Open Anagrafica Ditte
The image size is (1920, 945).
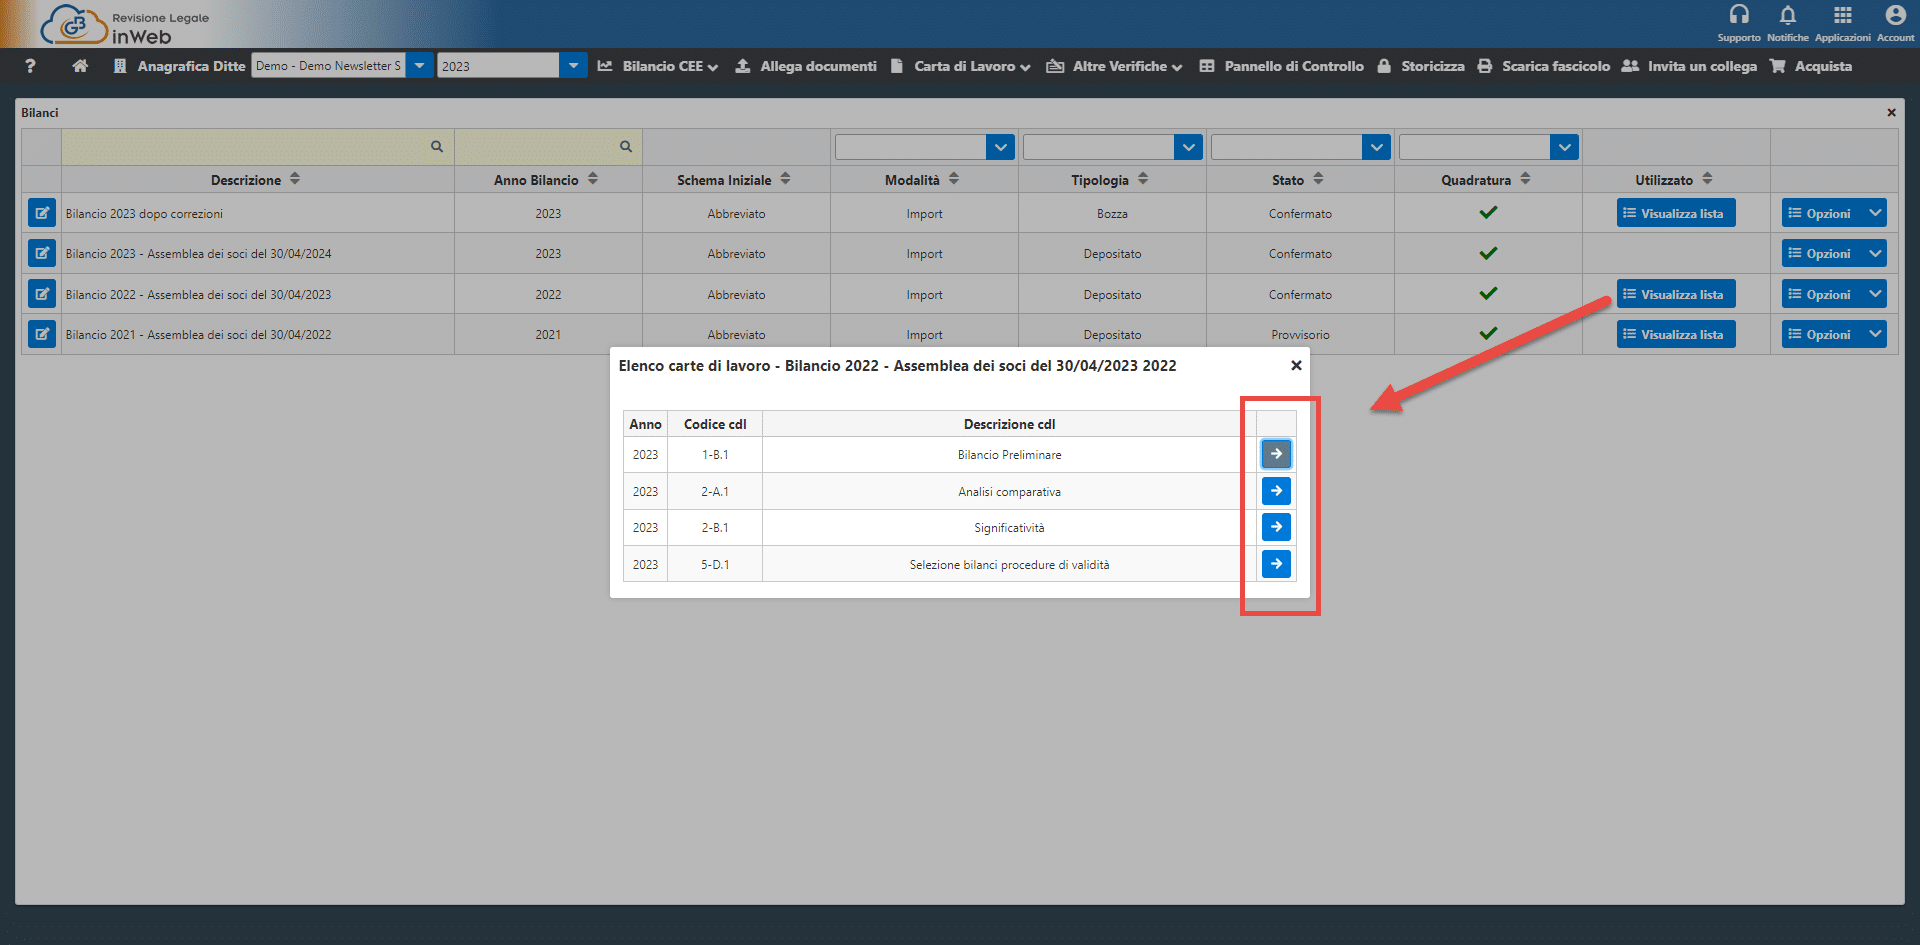tap(179, 66)
